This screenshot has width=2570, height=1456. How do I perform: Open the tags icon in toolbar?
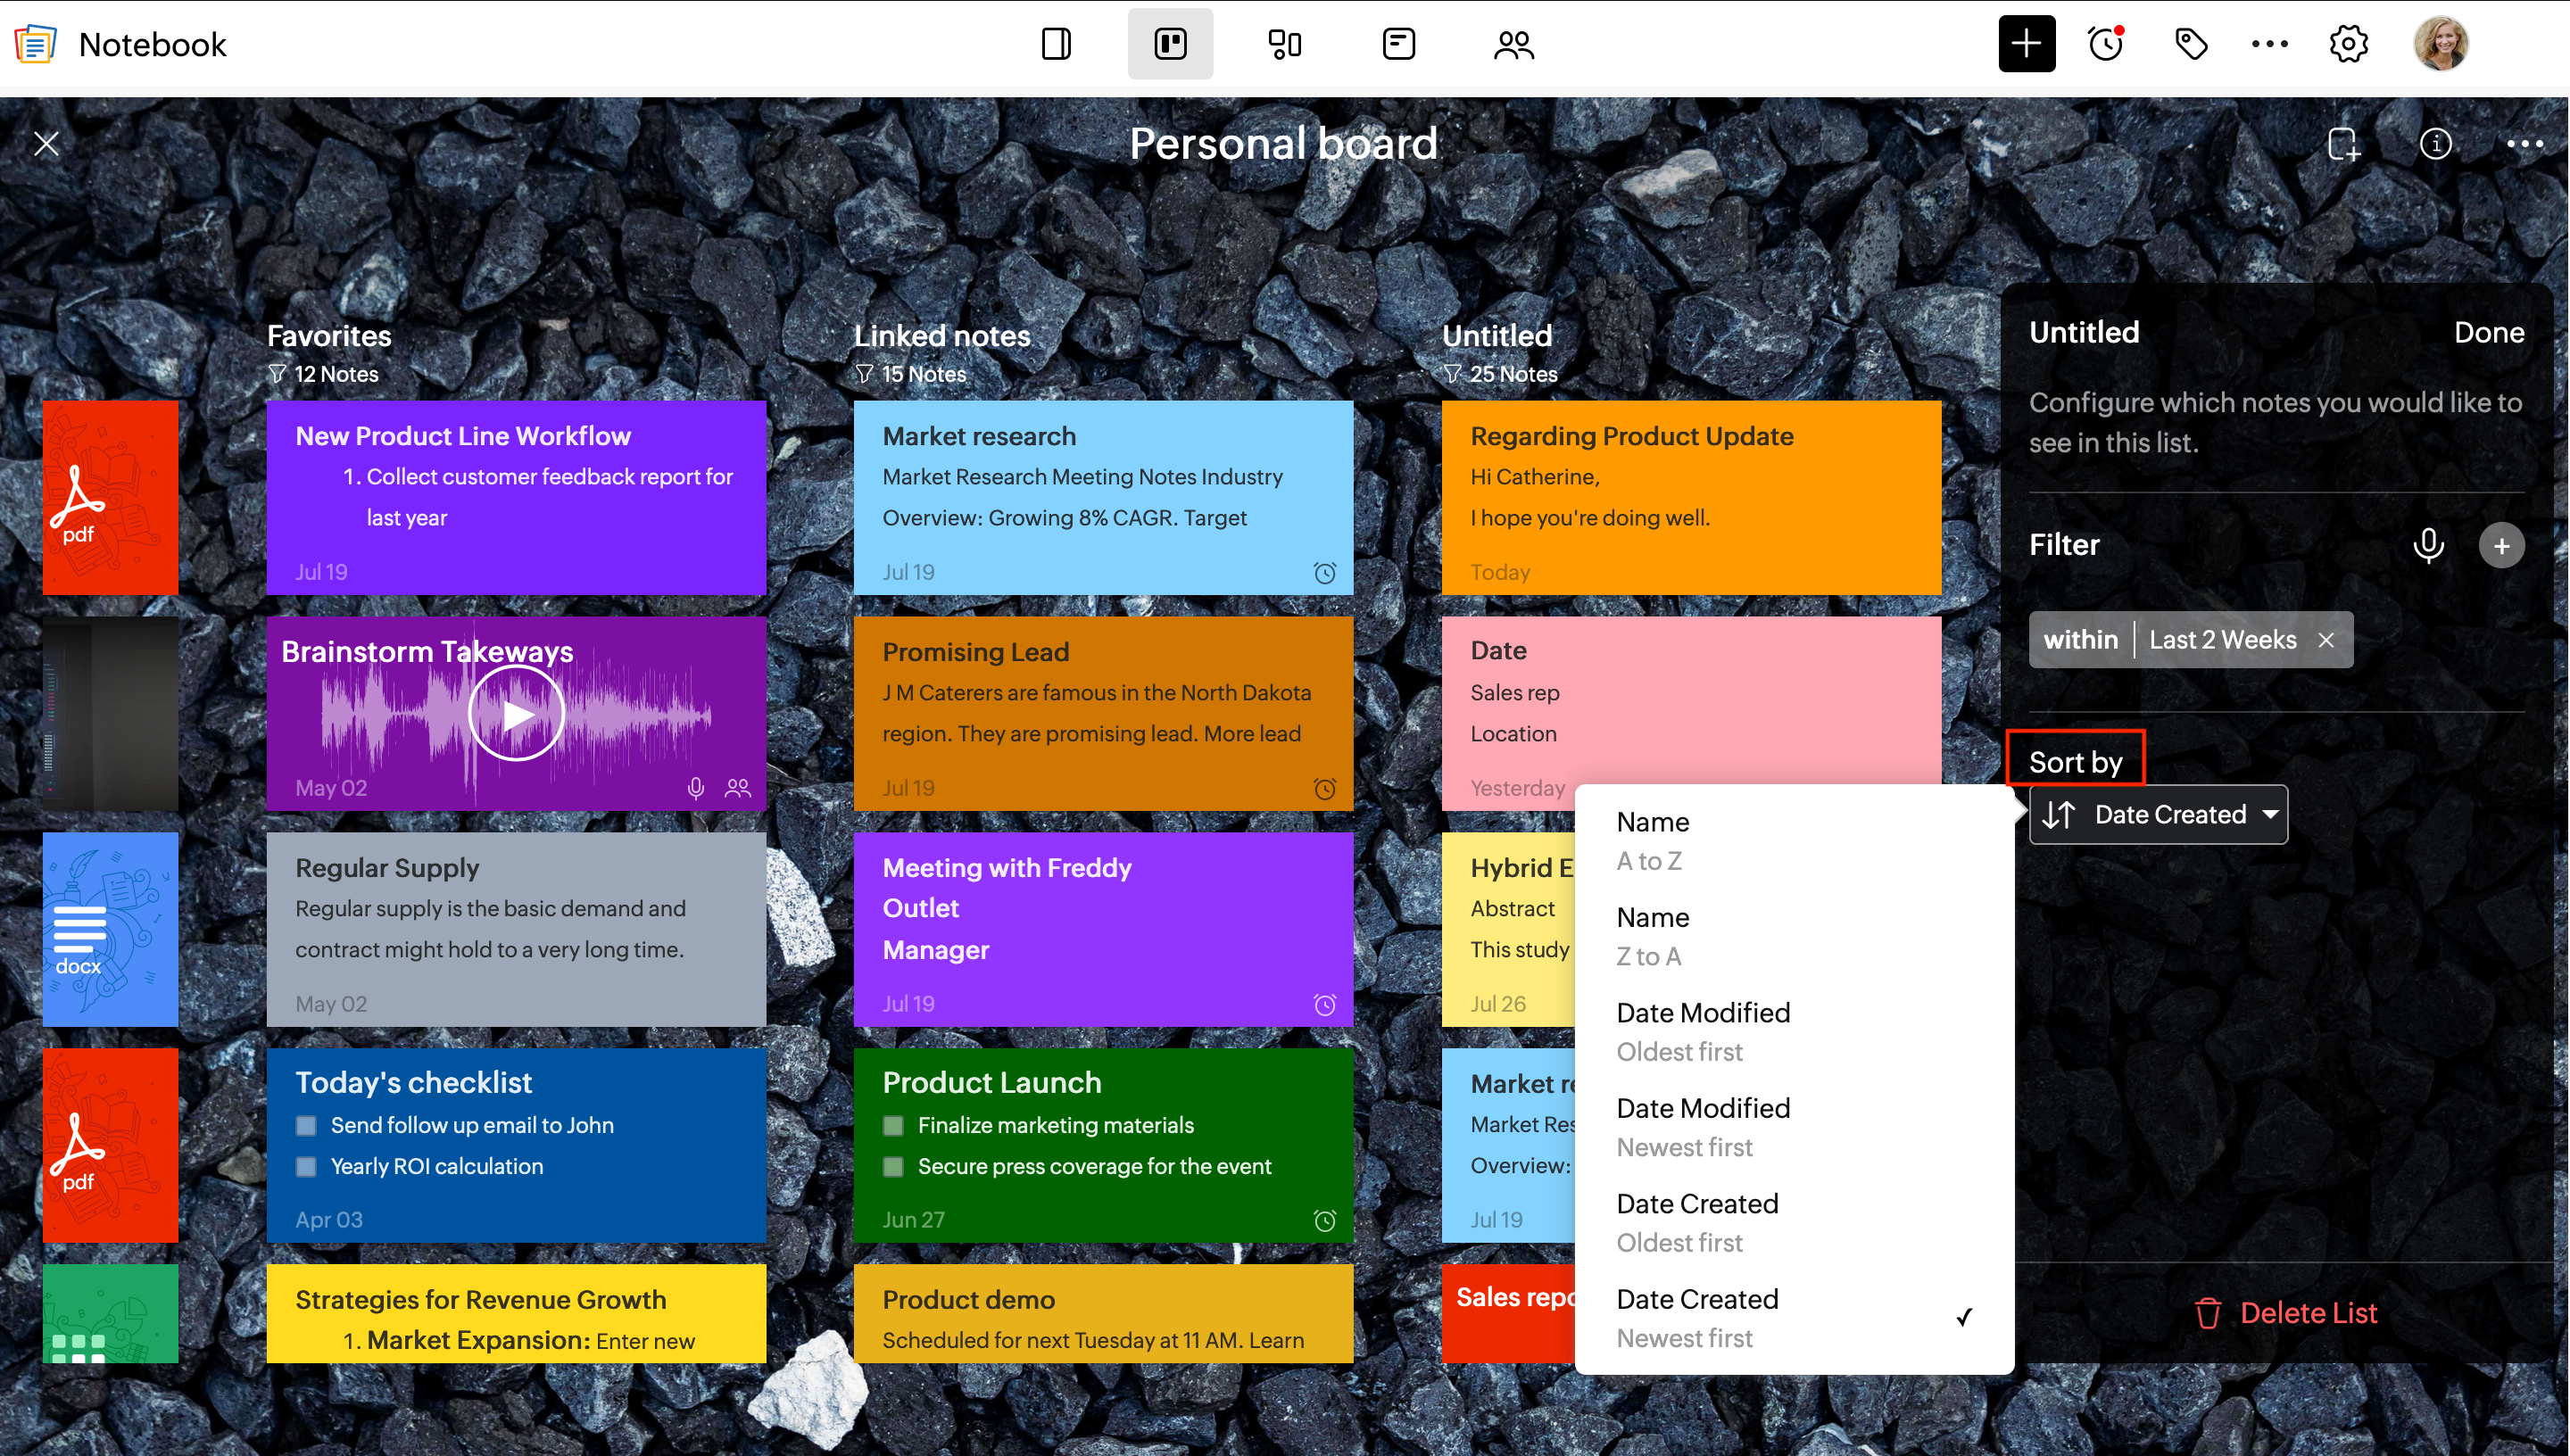coord(2190,44)
